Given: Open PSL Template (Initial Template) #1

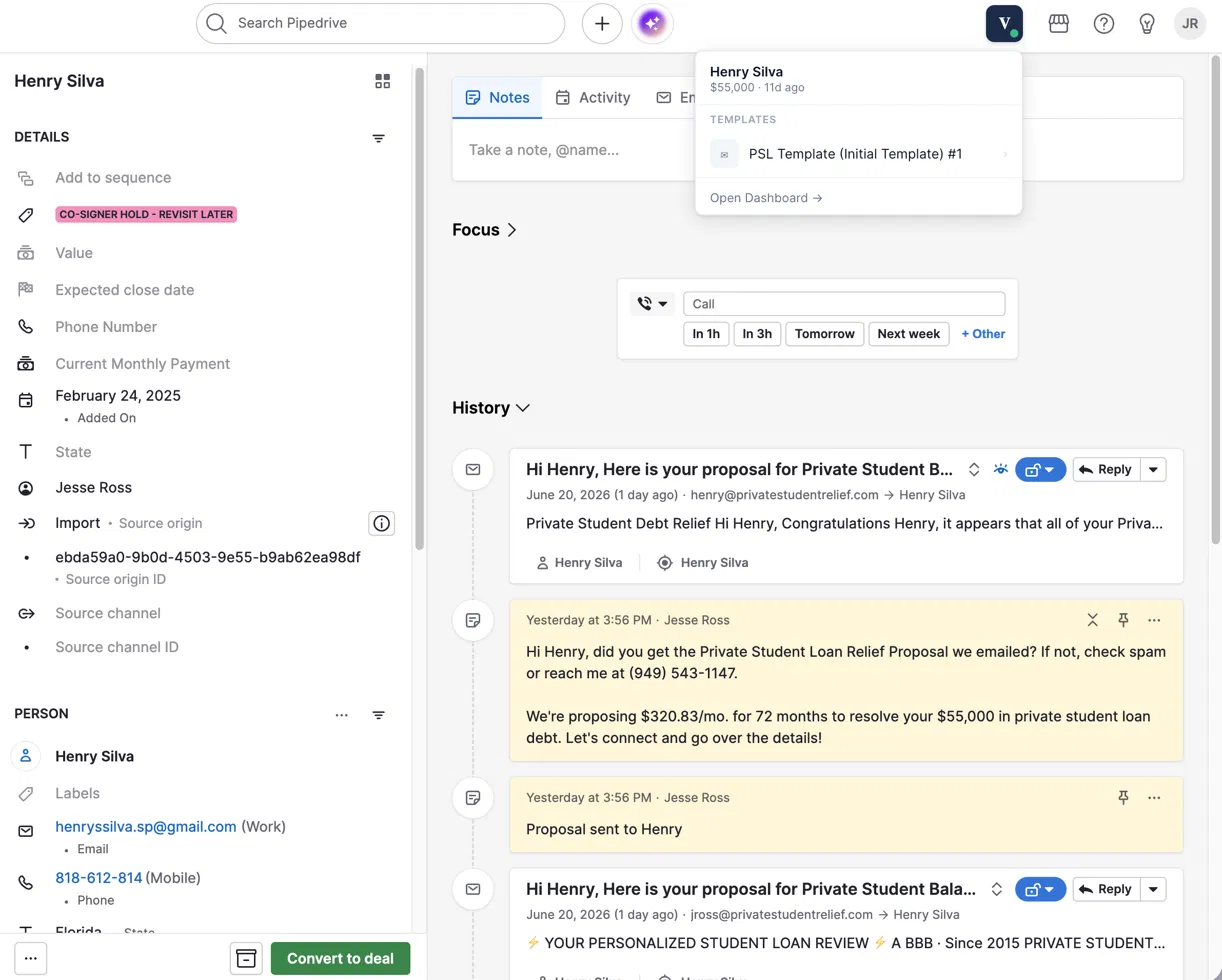Looking at the screenshot, I should (x=858, y=154).
